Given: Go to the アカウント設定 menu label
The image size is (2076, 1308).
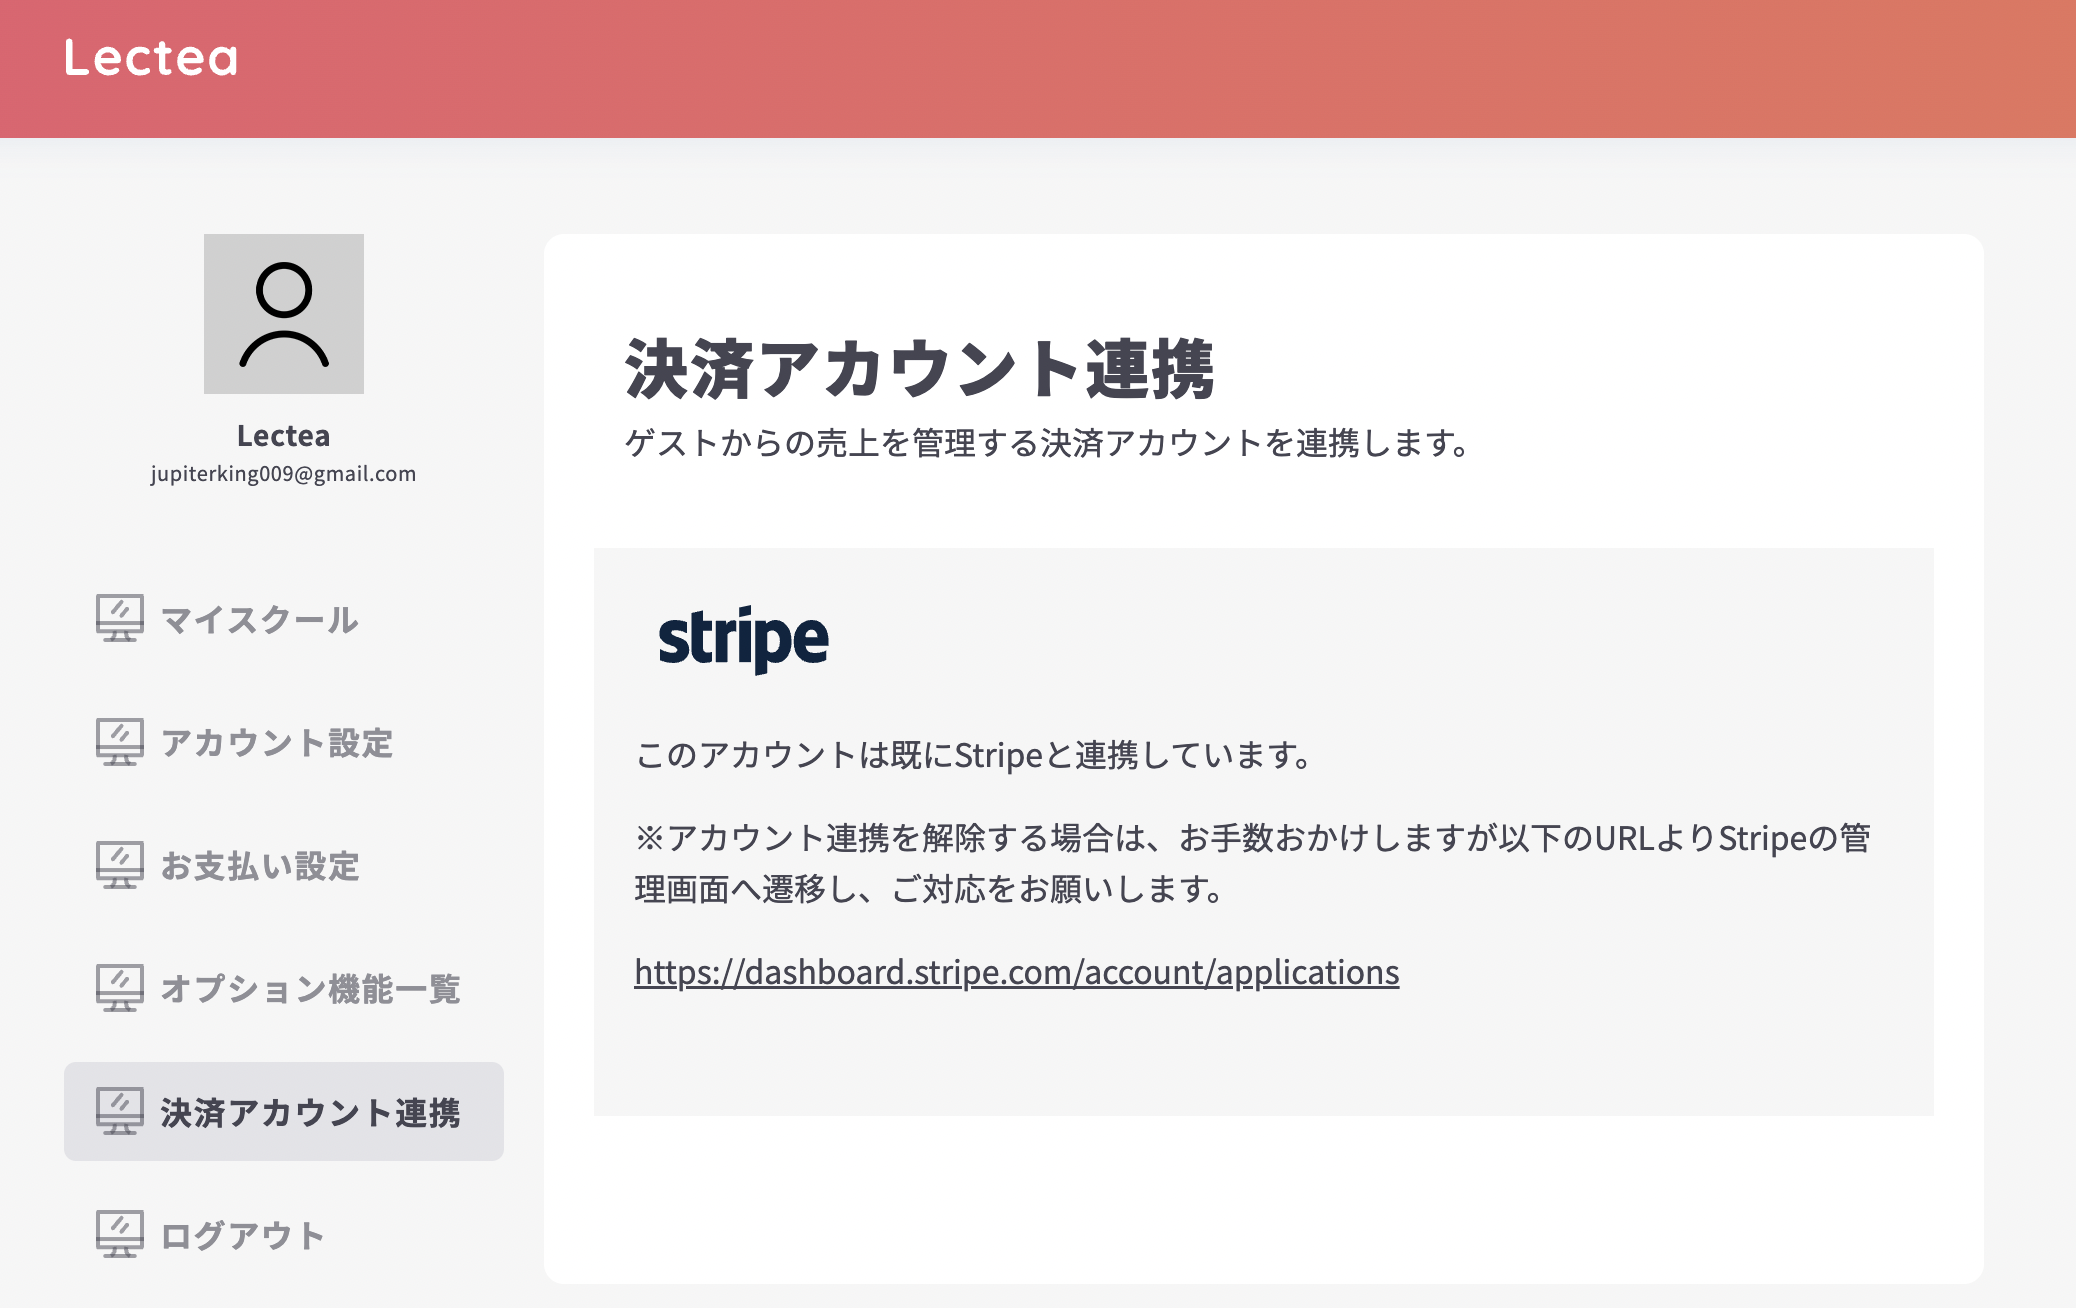Looking at the screenshot, I should (x=277, y=743).
